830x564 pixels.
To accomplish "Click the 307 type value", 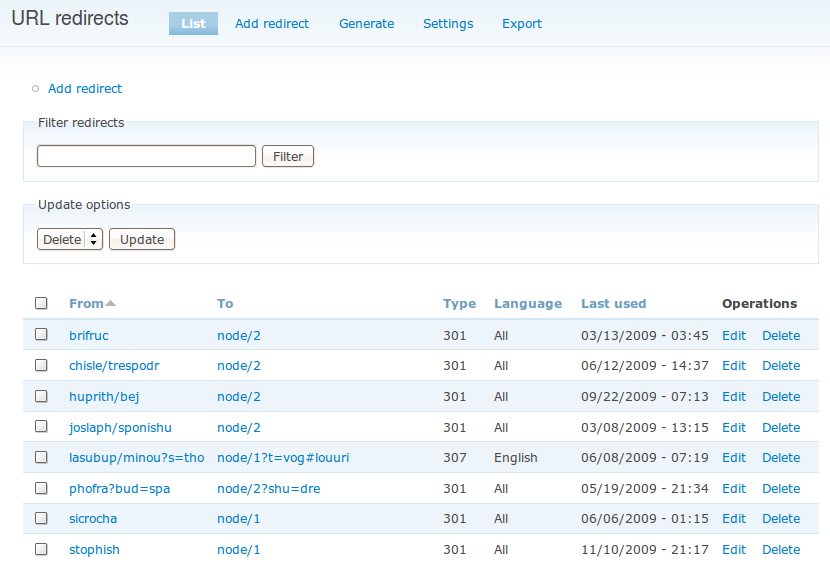I will [x=455, y=458].
